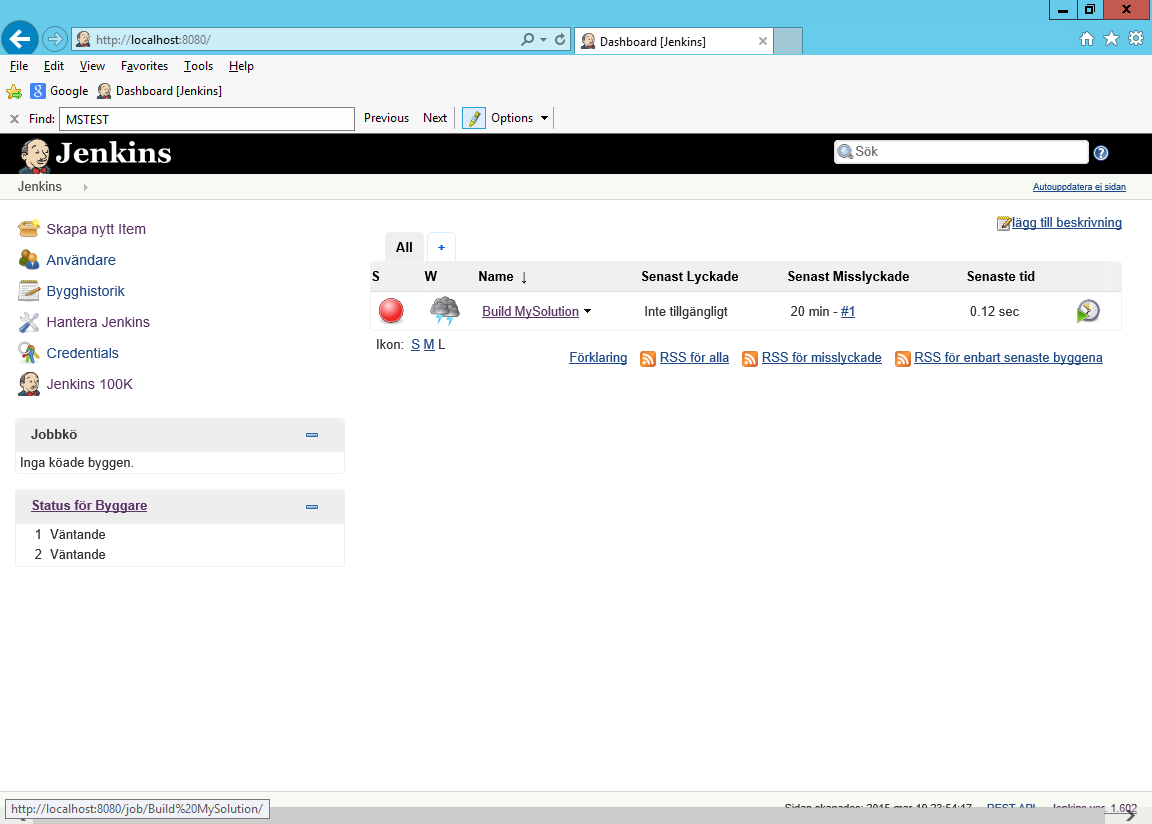This screenshot has height=824, width=1152.
Task: Click the Jenkins breadcrumb link
Action: point(40,187)
